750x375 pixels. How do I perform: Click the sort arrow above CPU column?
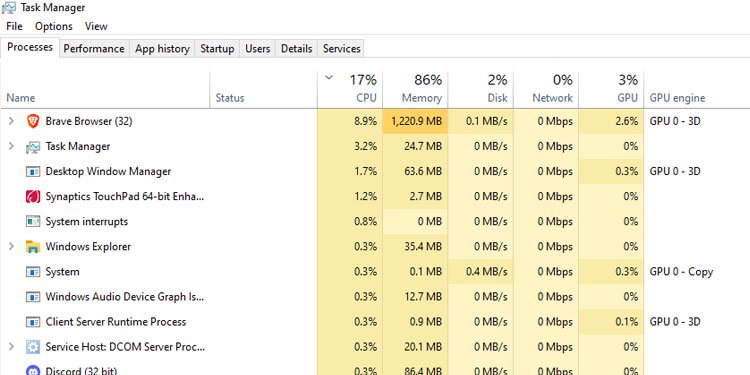click(x=329, y=77)
